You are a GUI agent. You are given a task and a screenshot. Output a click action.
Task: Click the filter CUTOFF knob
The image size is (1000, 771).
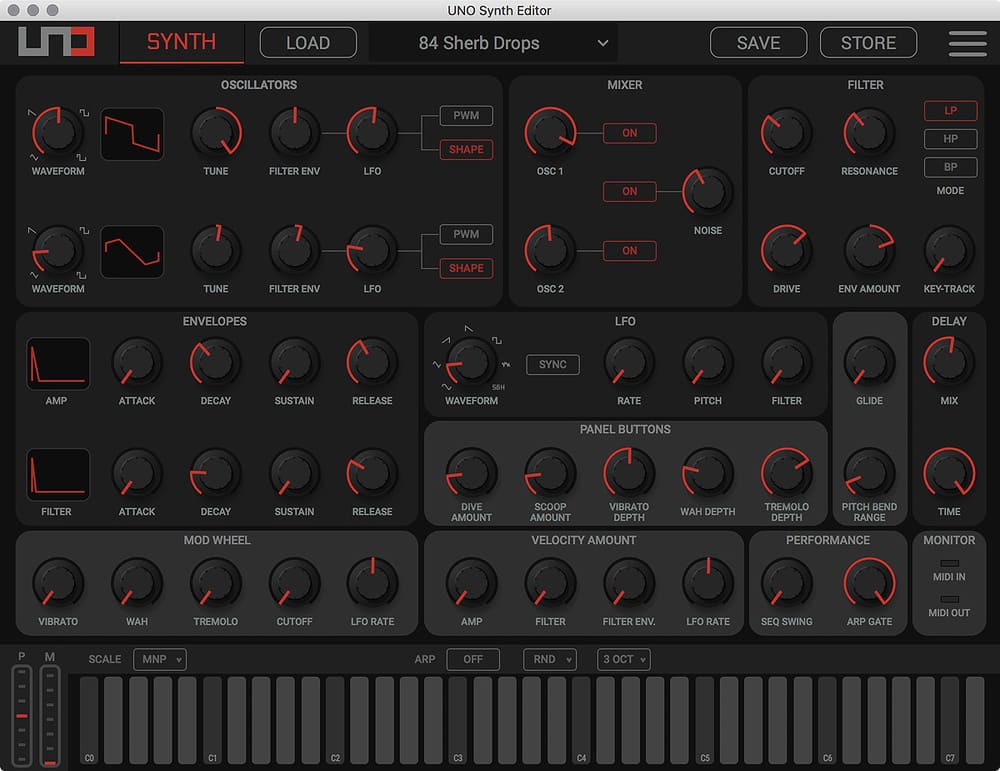(x=786, y=132)
